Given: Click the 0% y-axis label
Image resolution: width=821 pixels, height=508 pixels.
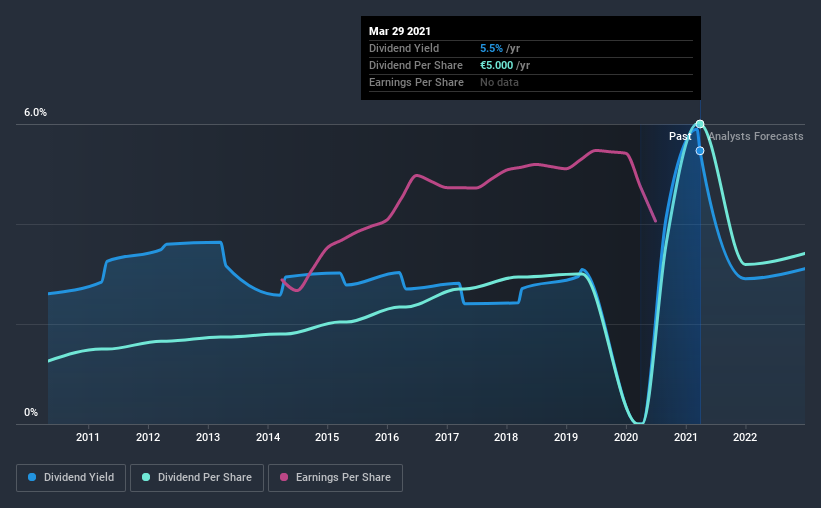Looking at the screenshot, I should coord(31,413).
